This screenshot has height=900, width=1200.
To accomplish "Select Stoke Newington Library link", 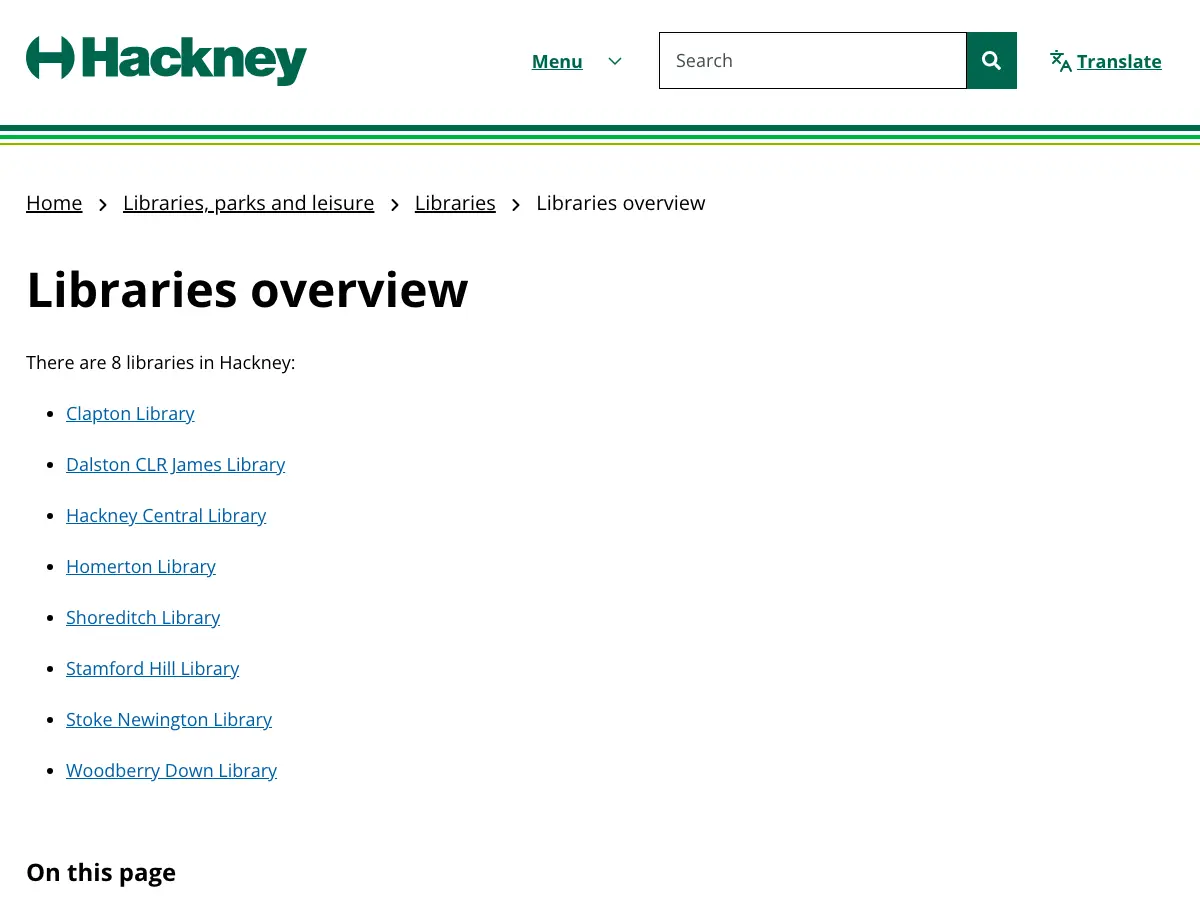I will [x=169, y=719].
